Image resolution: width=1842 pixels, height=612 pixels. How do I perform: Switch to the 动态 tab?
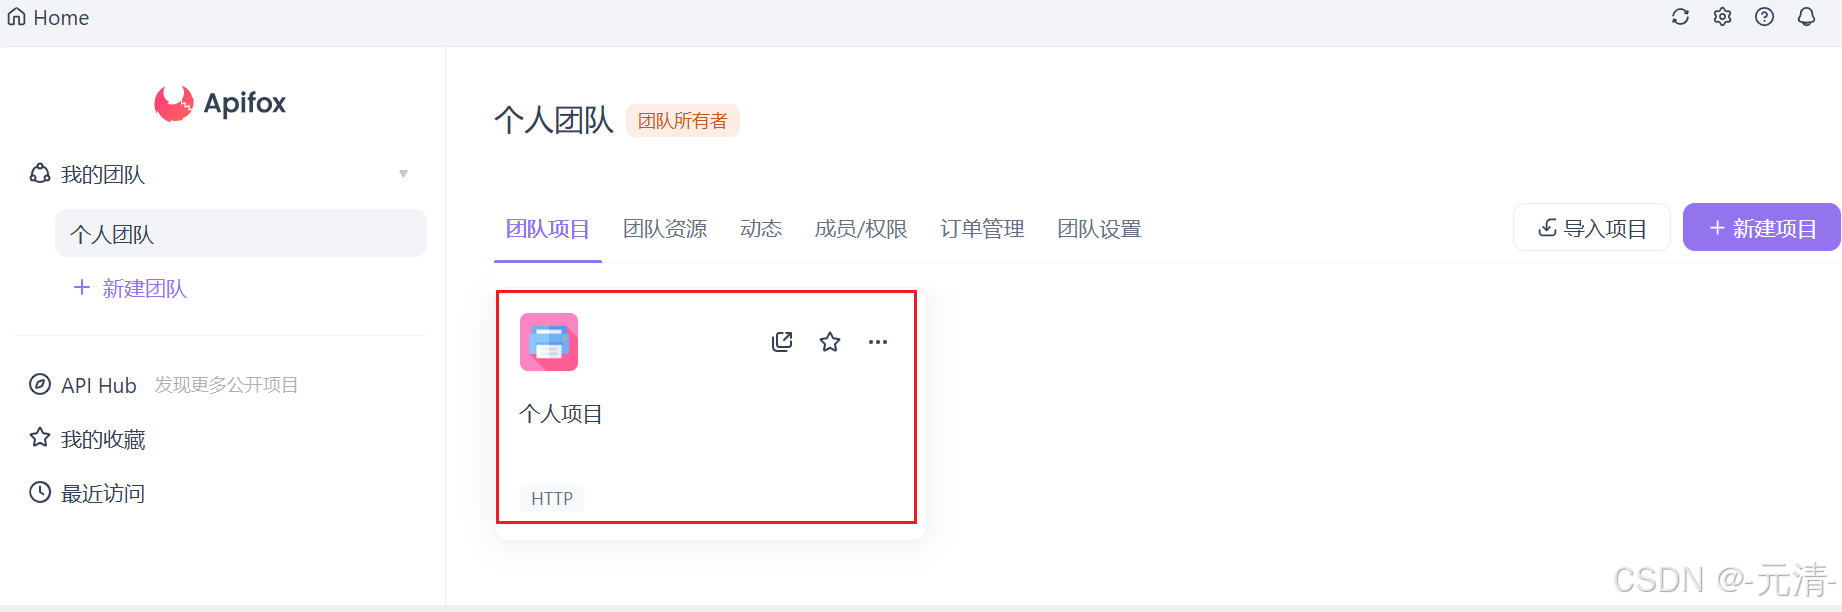761,229
